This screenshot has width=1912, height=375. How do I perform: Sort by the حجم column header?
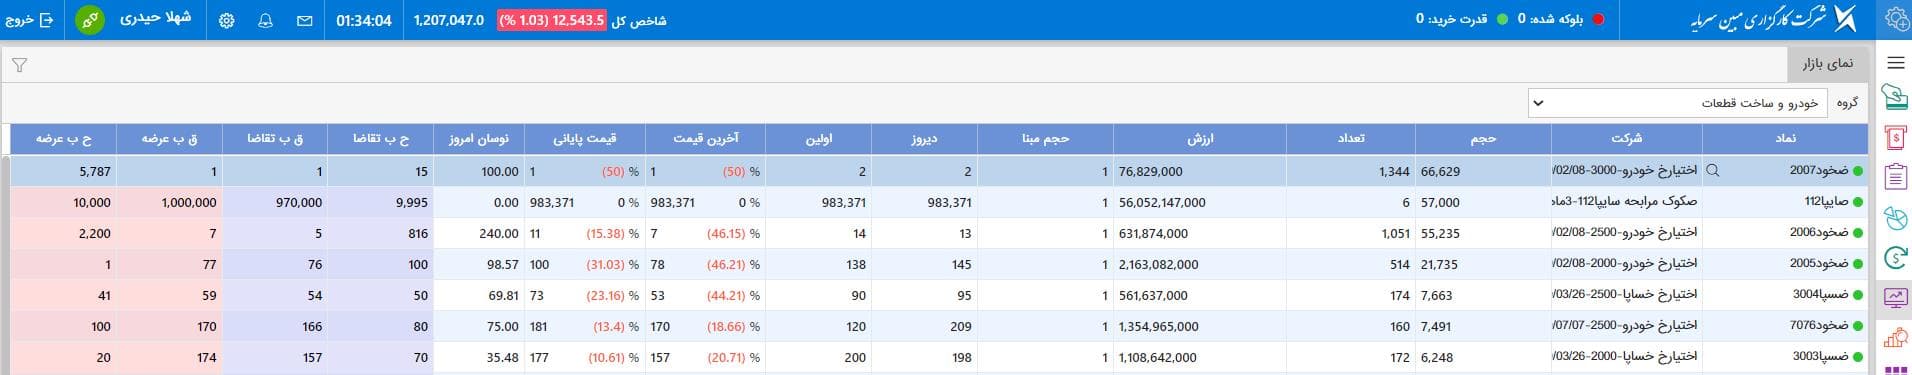coord(1483,139)
